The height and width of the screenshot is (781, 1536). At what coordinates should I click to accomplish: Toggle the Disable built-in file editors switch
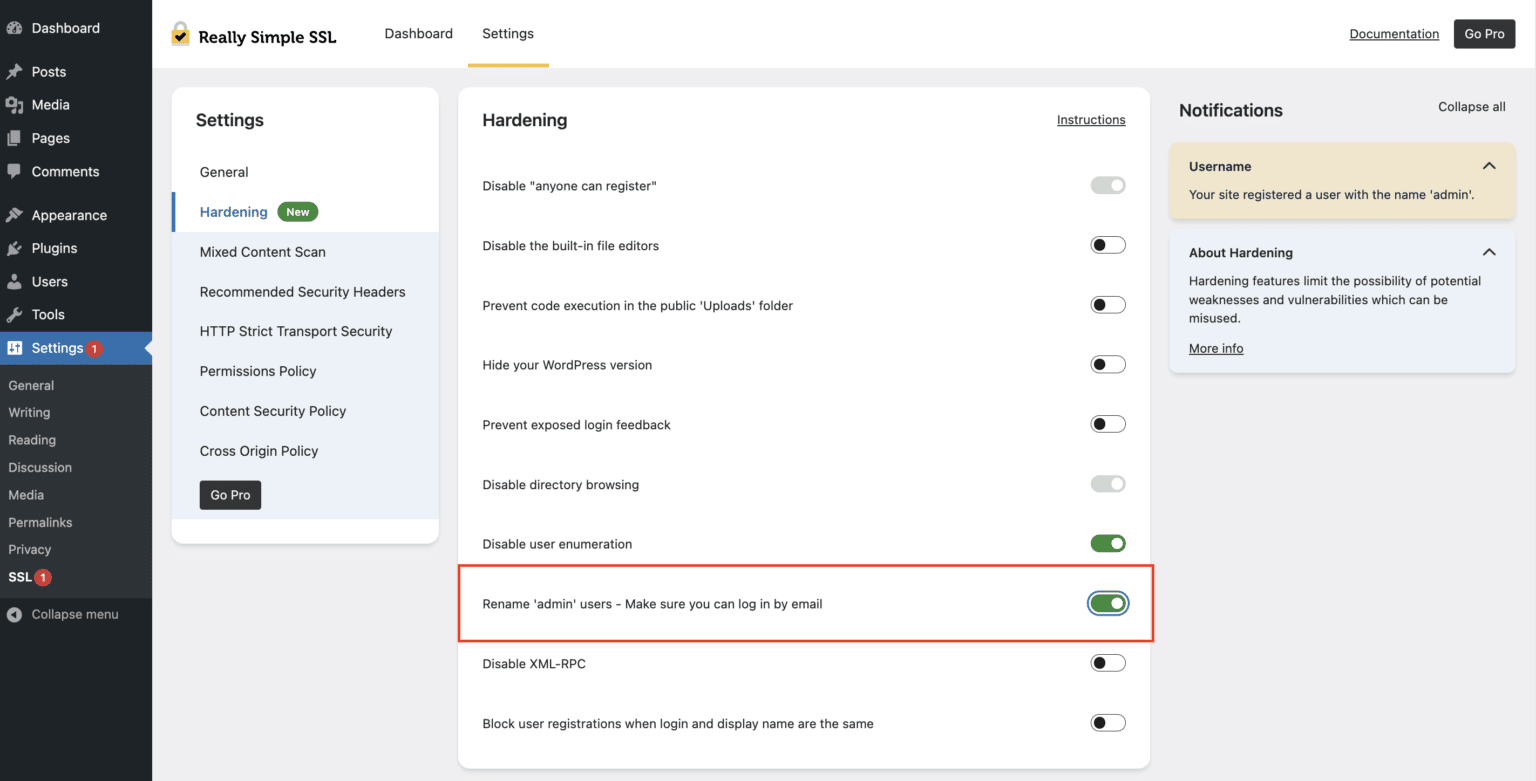pyautogui.click(x=1108, y=244)
